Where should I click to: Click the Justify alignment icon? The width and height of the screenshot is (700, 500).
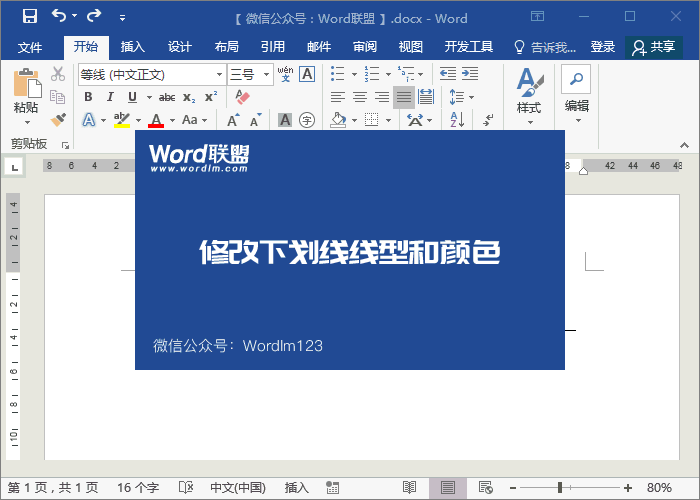point(404,97)
